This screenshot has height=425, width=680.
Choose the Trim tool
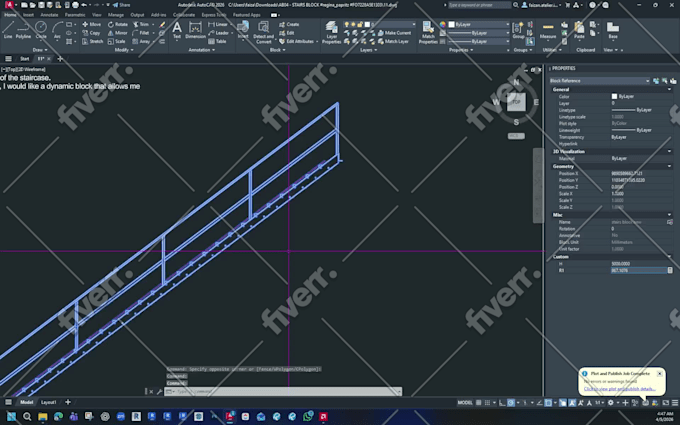point(141,24)
